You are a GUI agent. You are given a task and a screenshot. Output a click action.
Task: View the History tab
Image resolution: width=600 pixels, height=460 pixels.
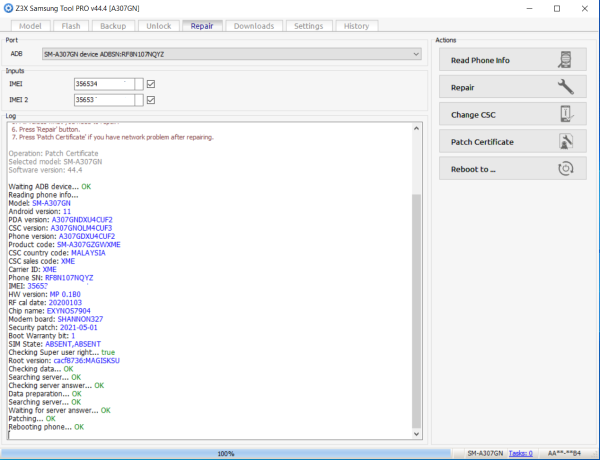(x=356, y=26)
